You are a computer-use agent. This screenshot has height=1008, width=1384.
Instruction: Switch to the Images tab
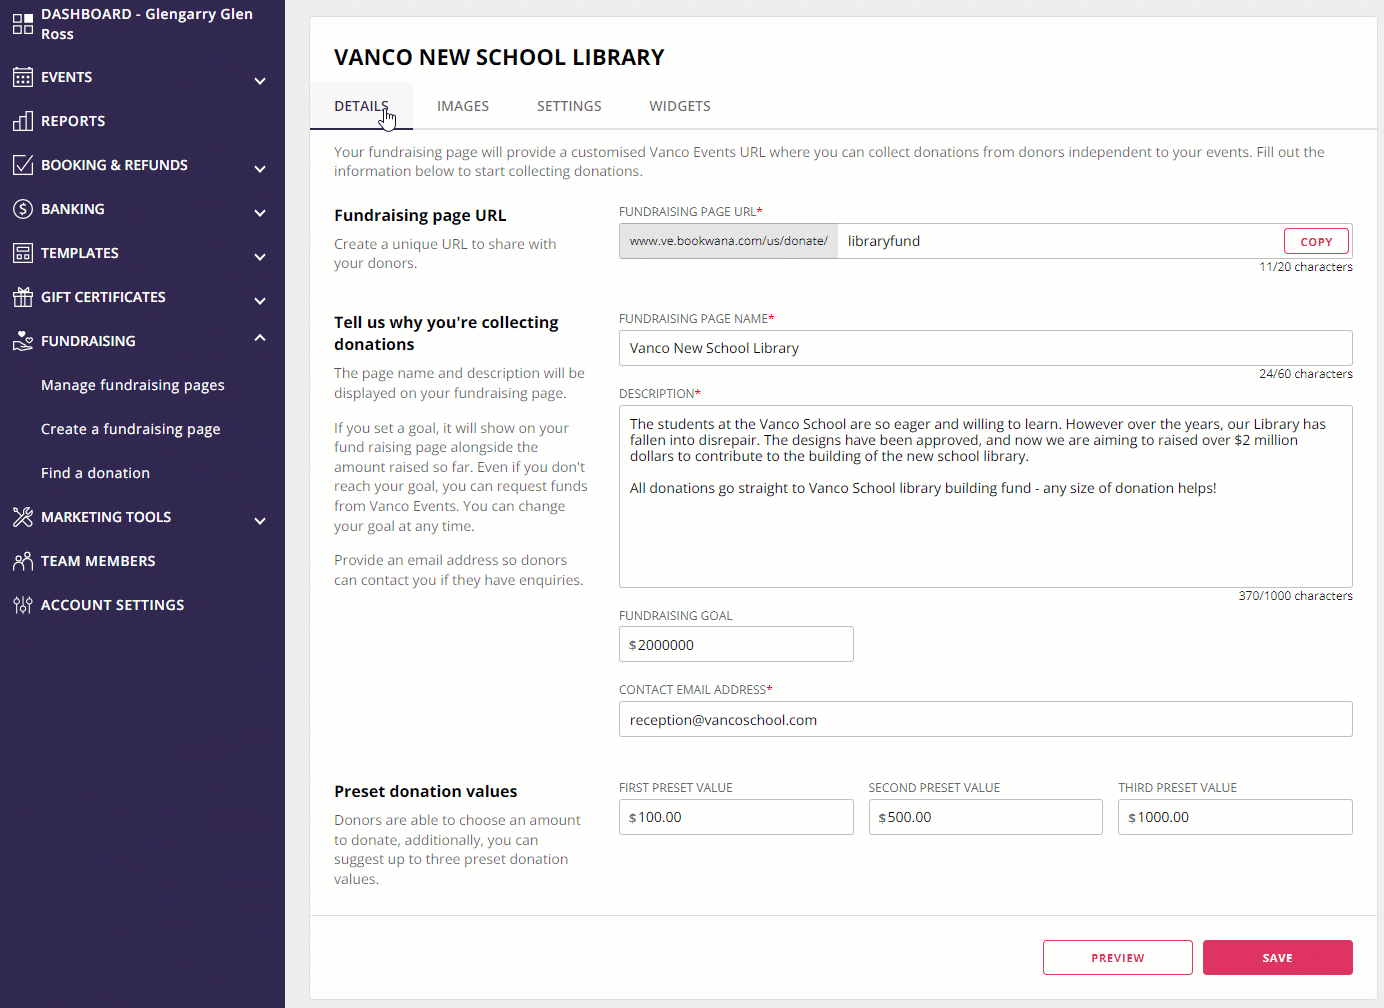coord(462,106)
